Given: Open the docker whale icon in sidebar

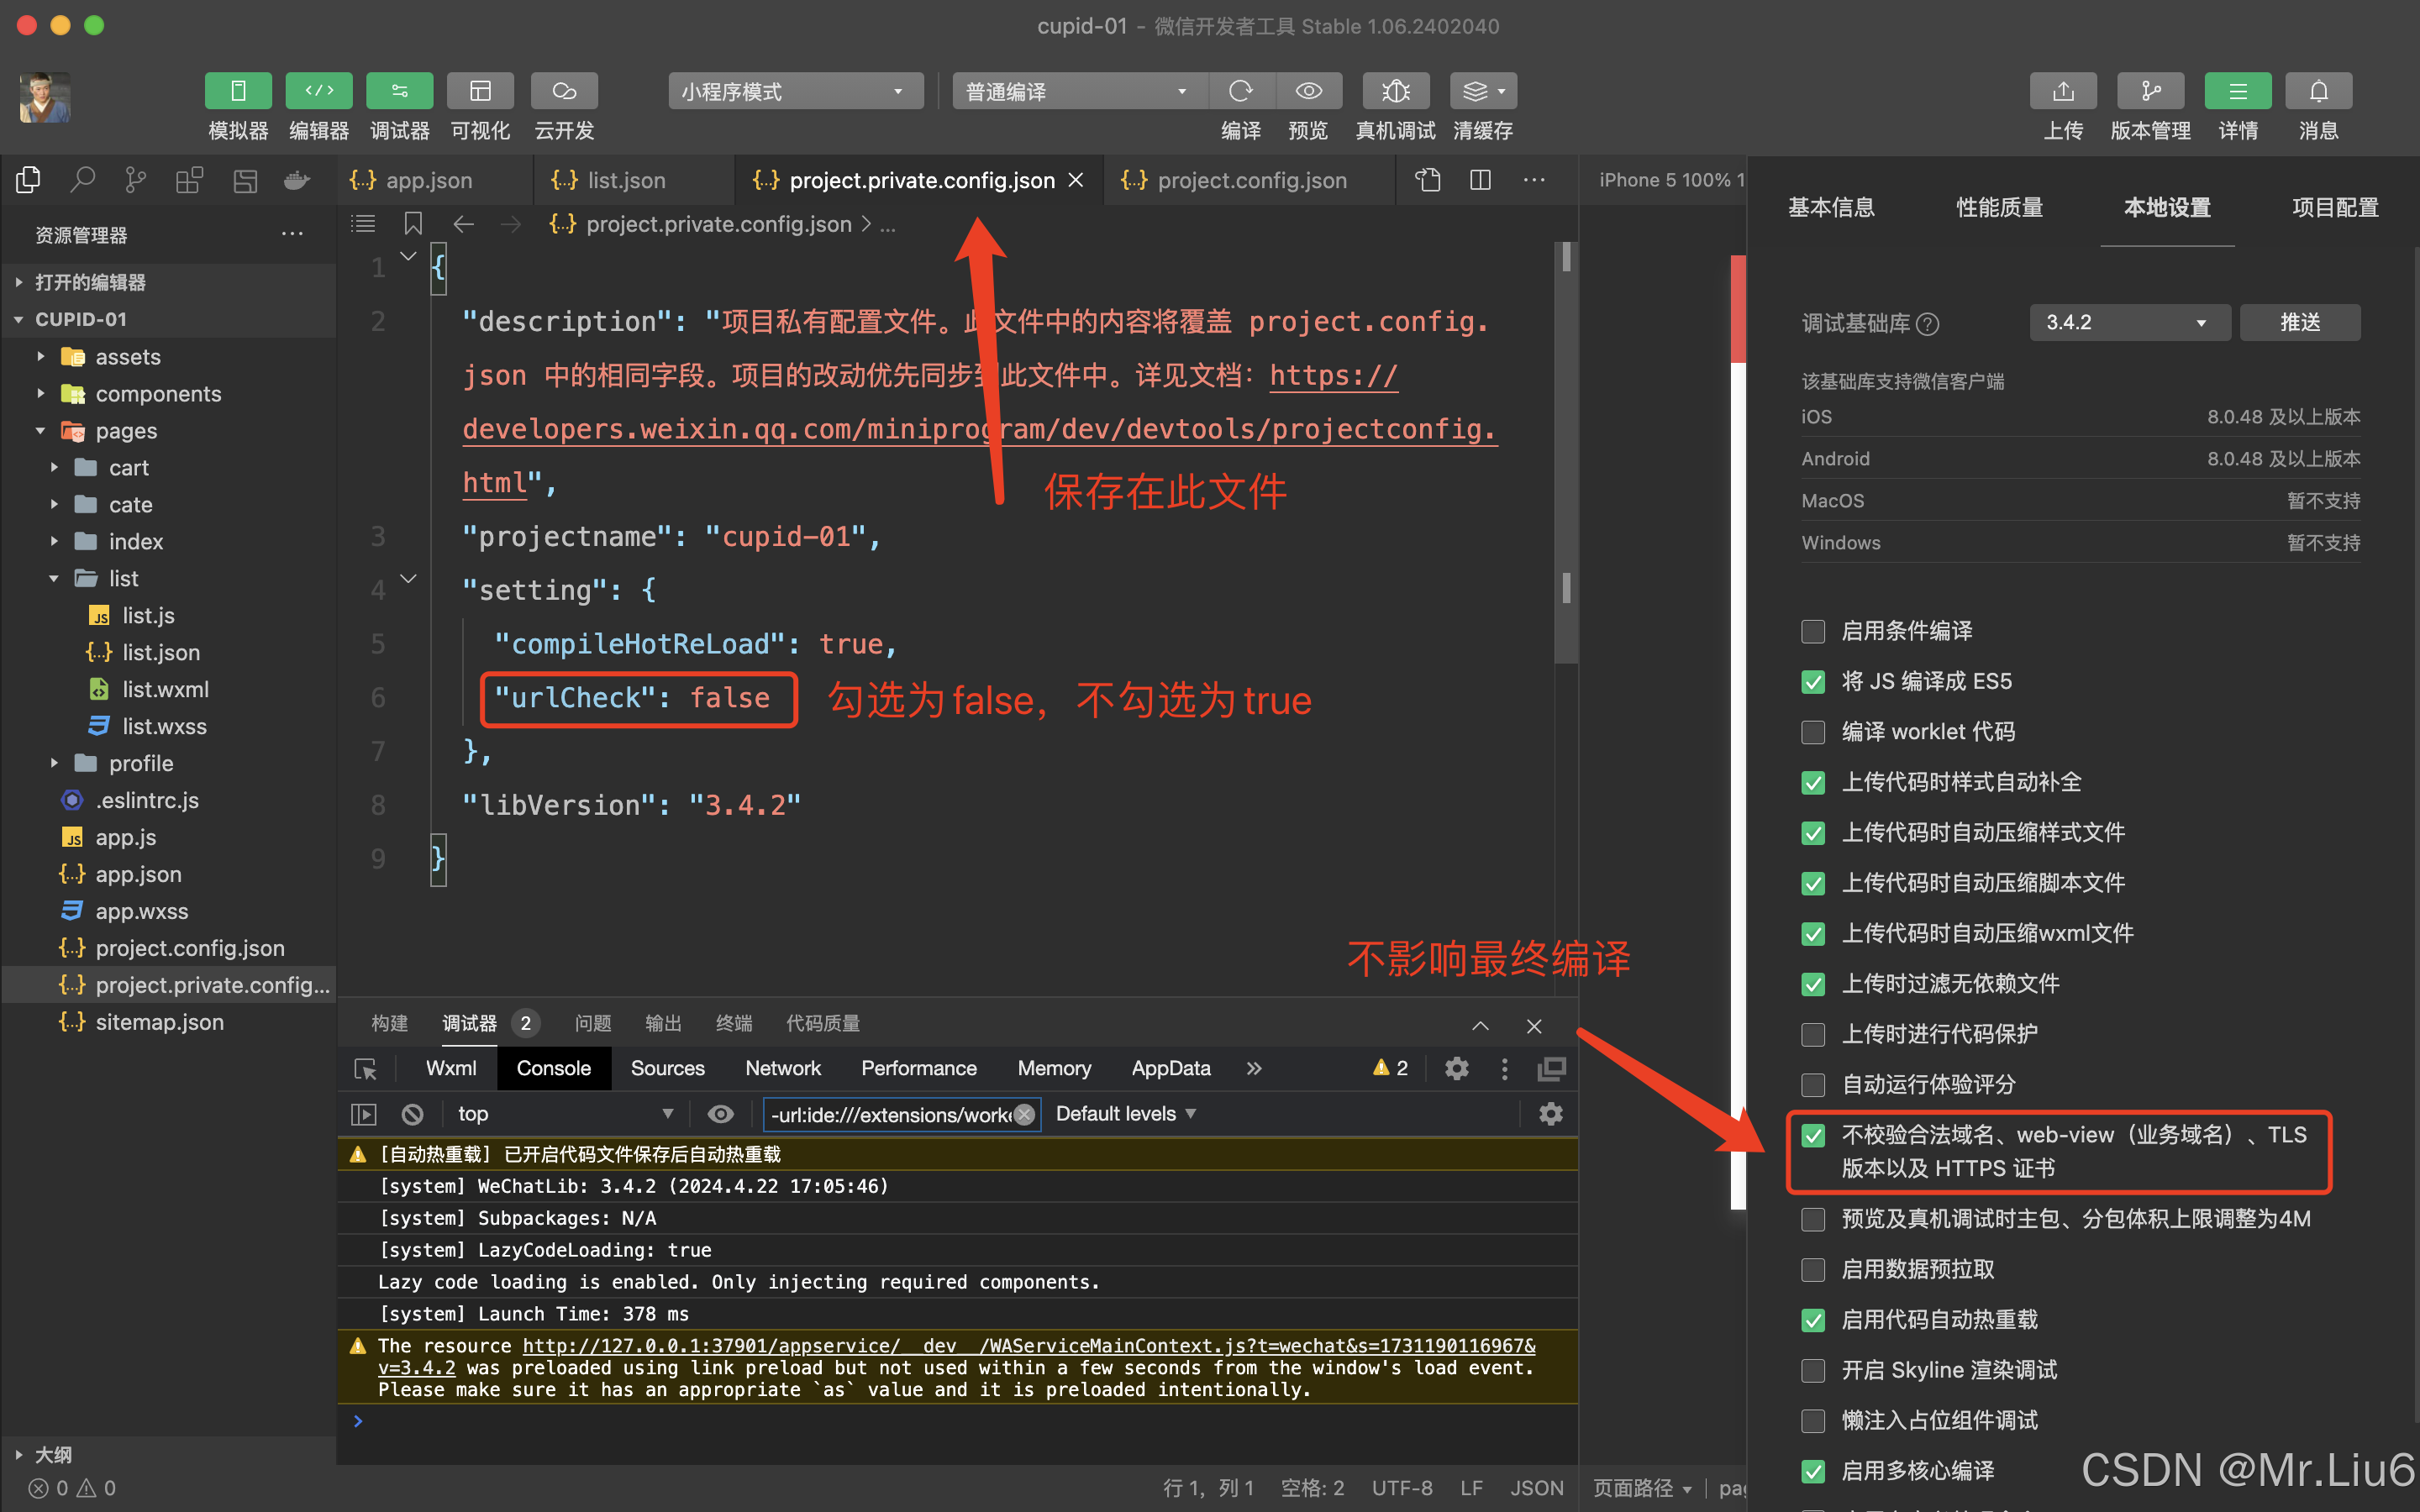Looking at the screenshot, I should click(296, 180).
